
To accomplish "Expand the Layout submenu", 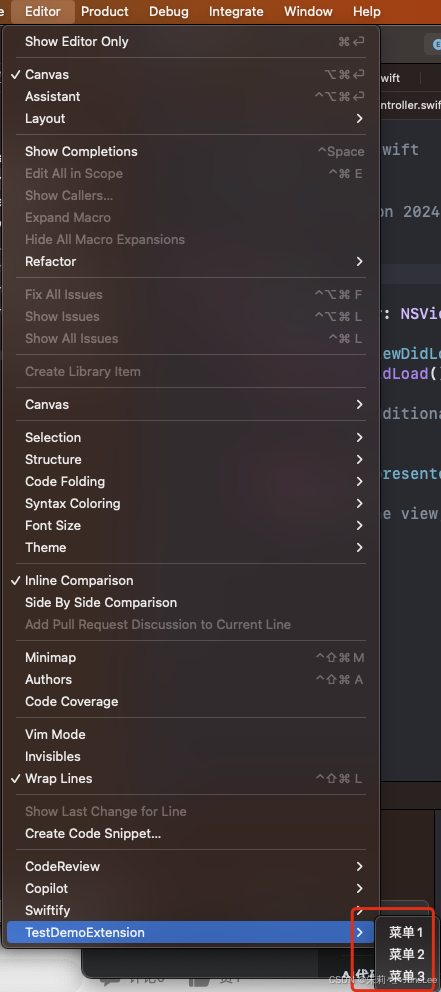I will 191,119.
